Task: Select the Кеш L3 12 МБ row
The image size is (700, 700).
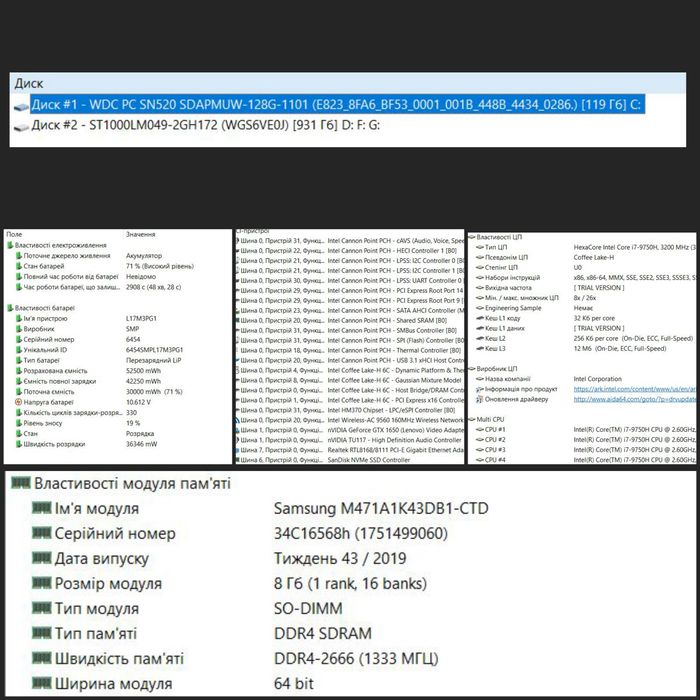Action: pyautogui.click(x=571, y=349)
